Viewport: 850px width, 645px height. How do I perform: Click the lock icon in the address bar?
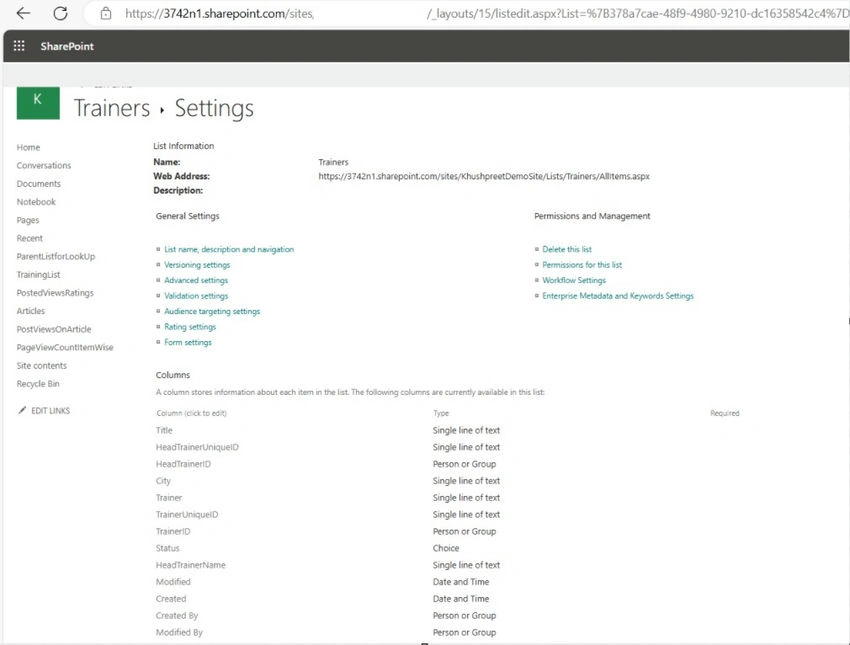[106, 14]
